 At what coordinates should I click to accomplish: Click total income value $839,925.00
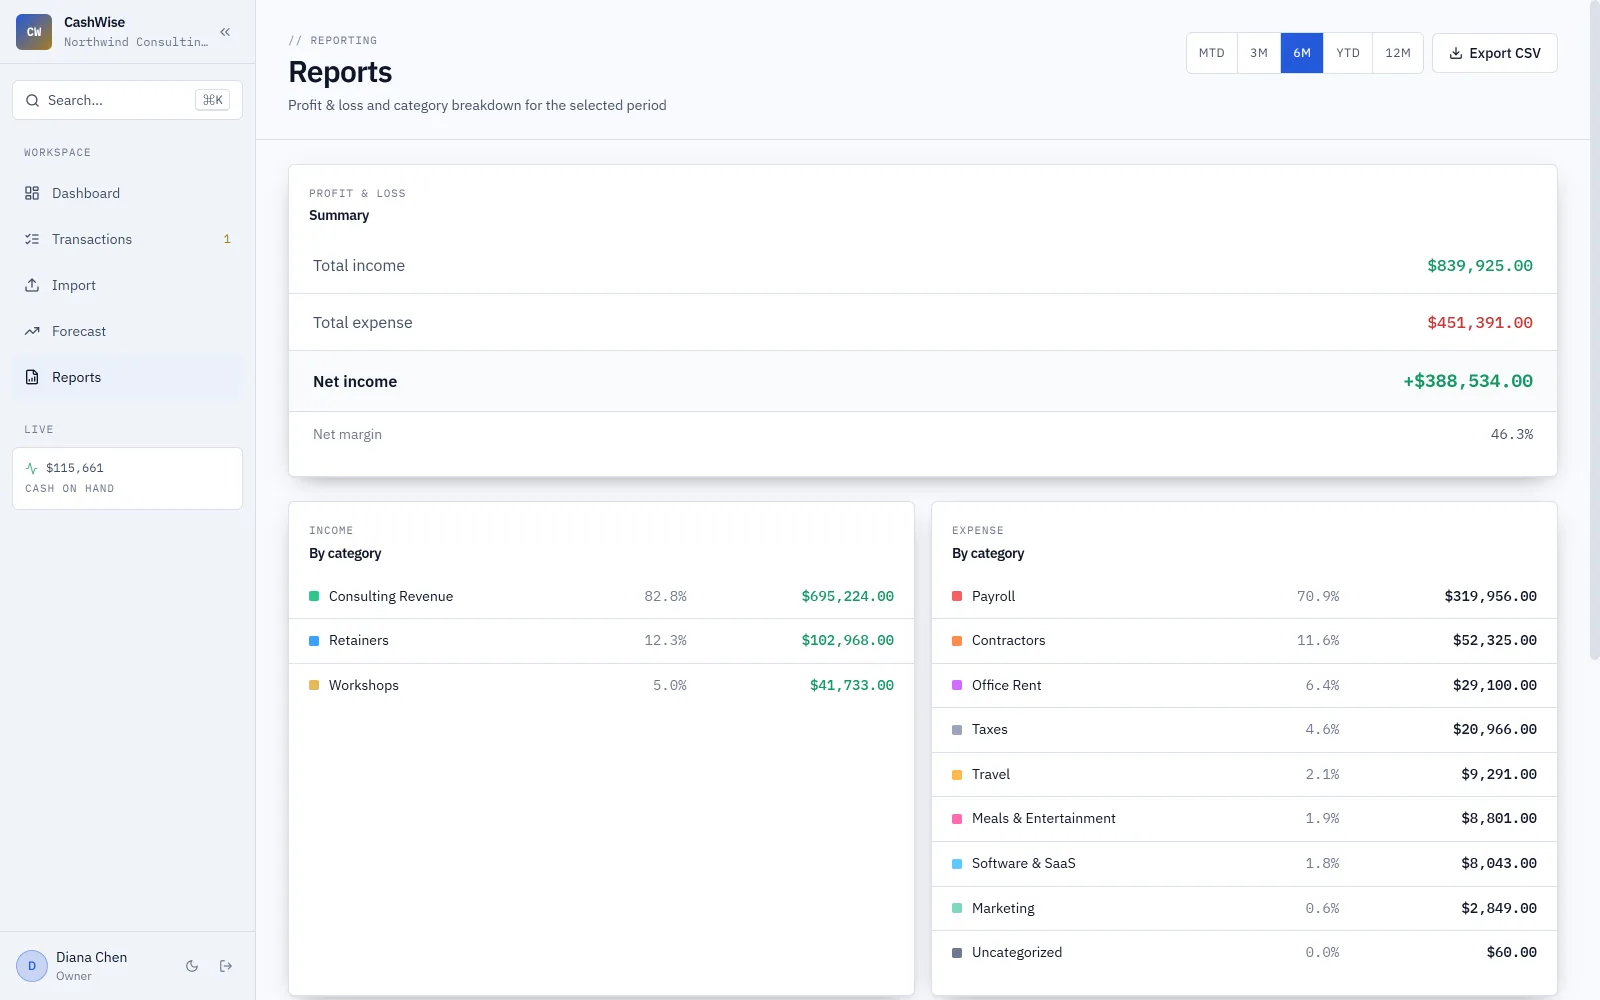point(1480,266)
